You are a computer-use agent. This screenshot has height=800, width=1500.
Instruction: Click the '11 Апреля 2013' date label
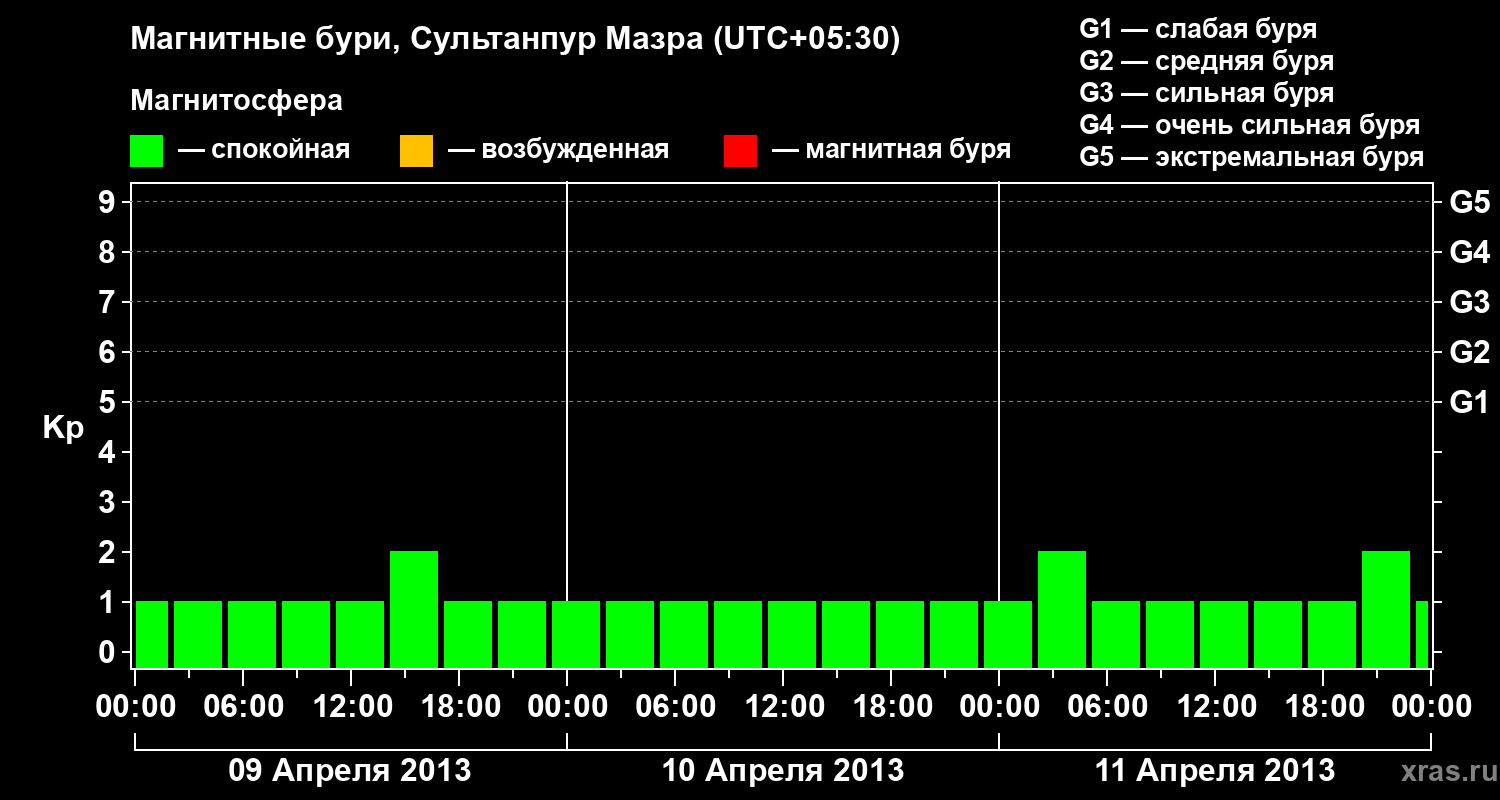point(1215,771)
